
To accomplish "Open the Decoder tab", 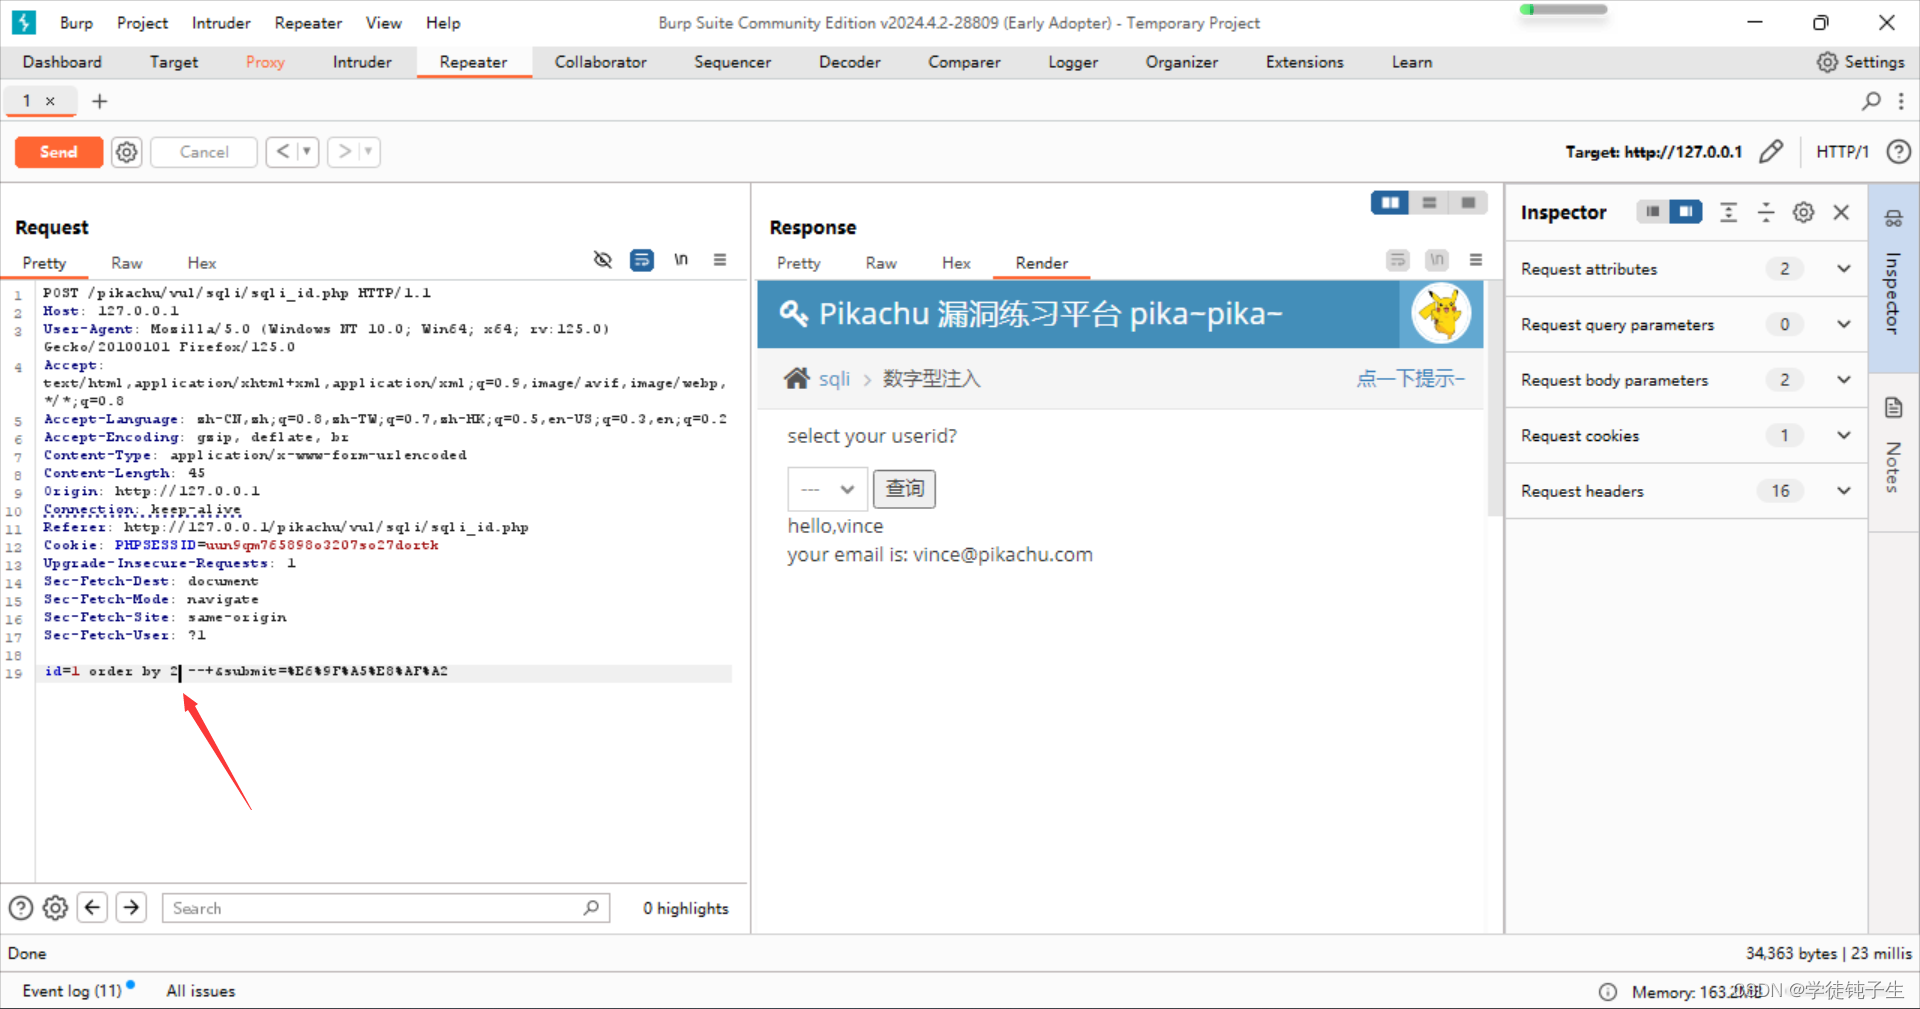I will 850,62.
